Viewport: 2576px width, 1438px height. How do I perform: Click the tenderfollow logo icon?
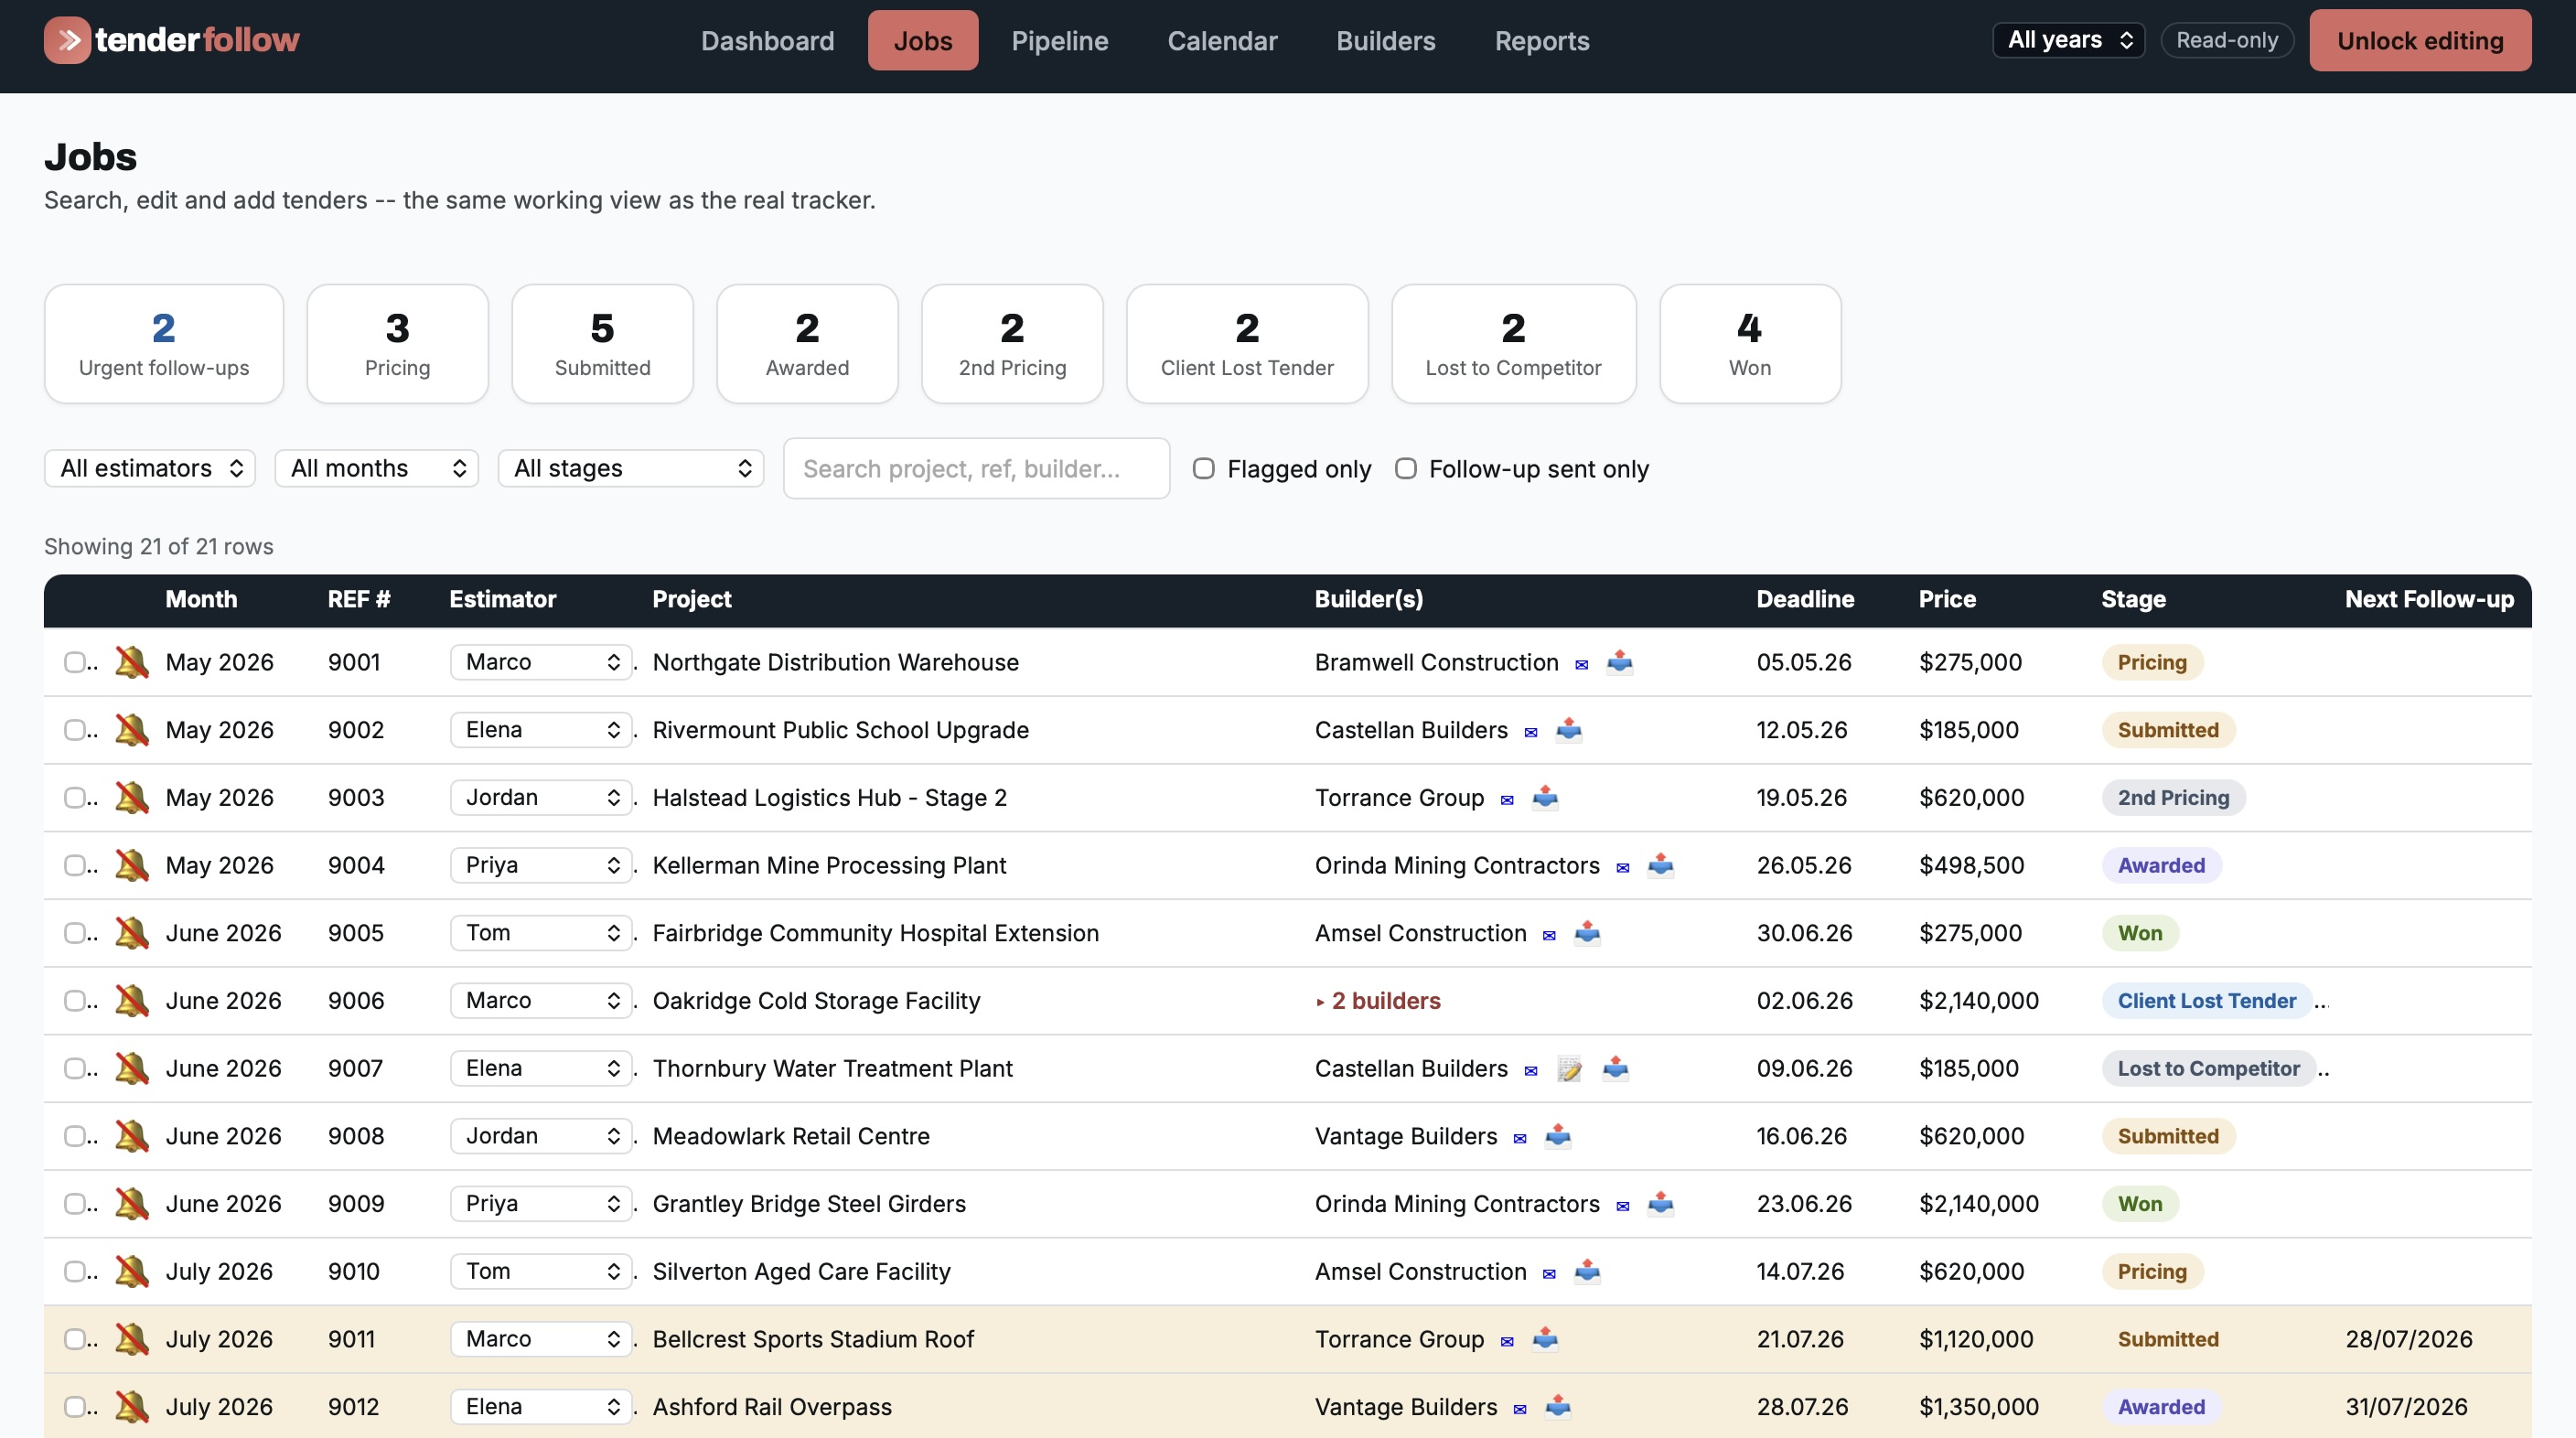click(x=67, y=40)
